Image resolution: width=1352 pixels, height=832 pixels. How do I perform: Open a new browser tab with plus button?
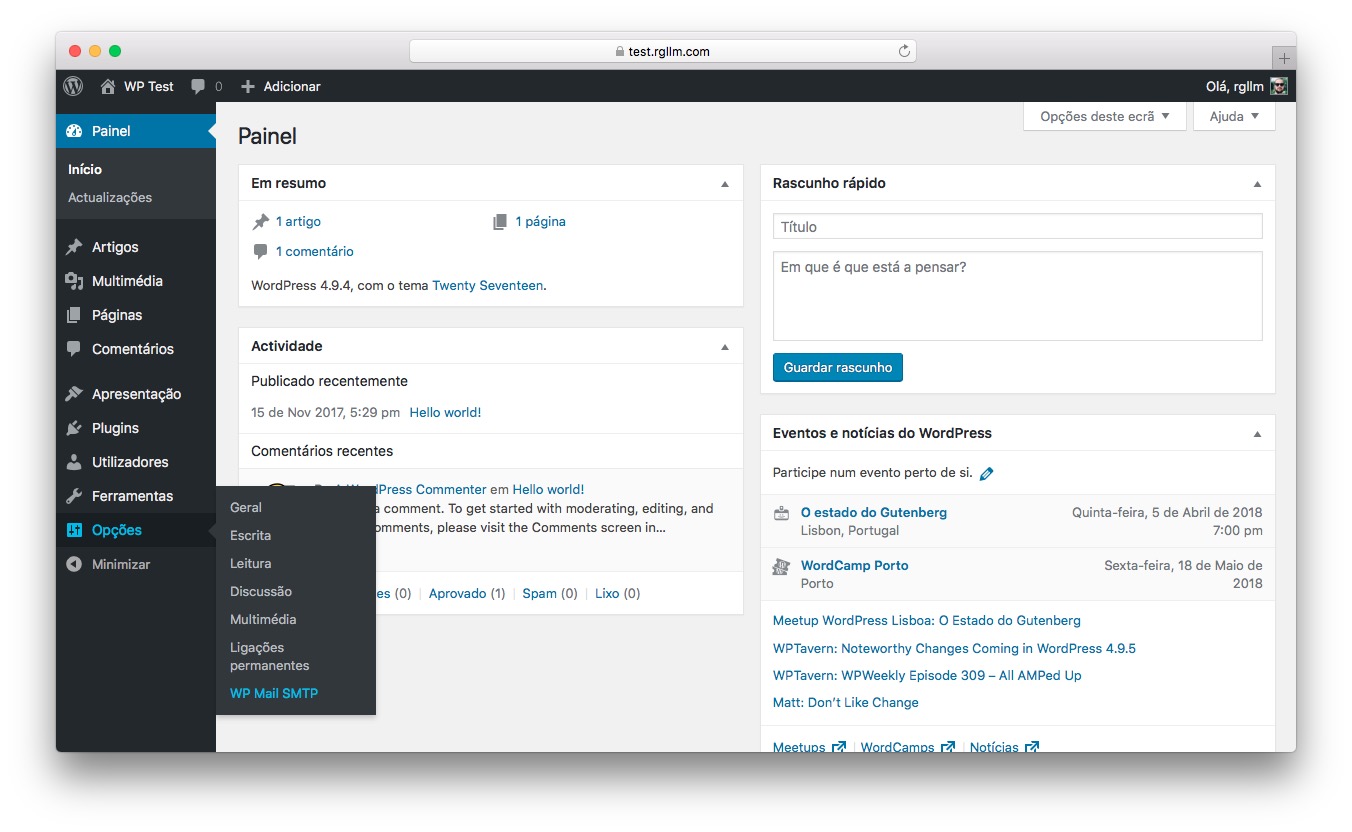pos(1284,57)
